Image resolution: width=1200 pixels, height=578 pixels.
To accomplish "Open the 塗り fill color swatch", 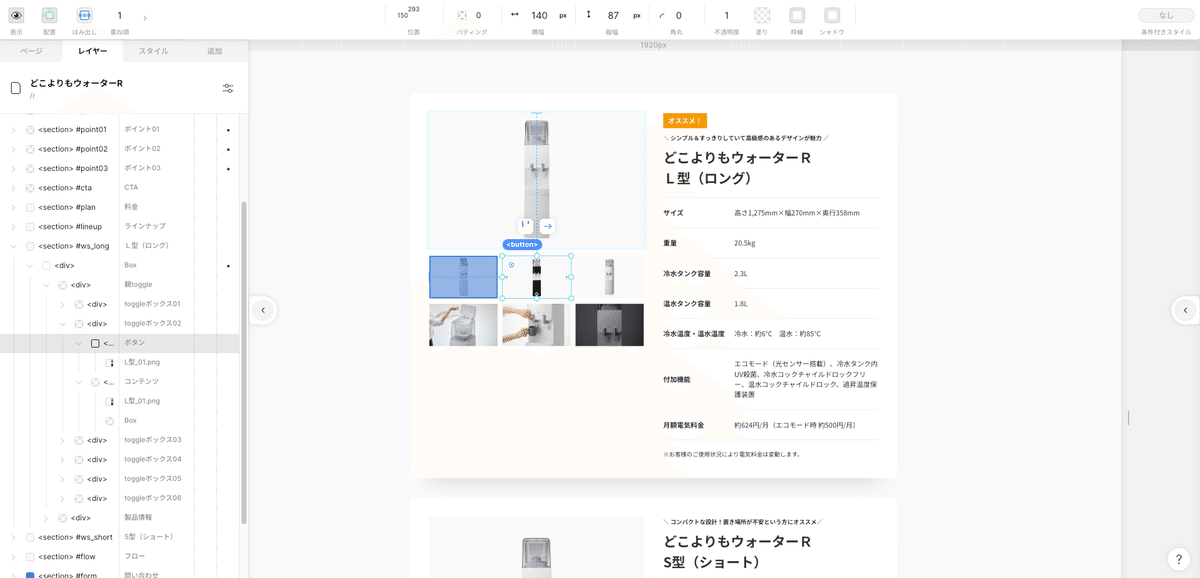I will tap(762, 15).
